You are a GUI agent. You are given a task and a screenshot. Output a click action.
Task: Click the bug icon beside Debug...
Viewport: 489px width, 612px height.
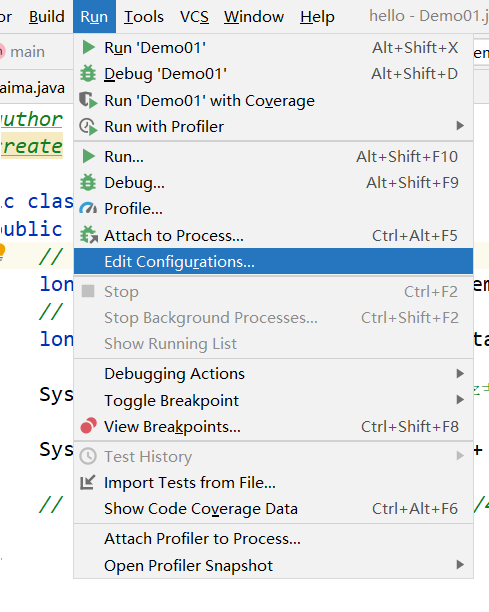[x=88, y=182]
